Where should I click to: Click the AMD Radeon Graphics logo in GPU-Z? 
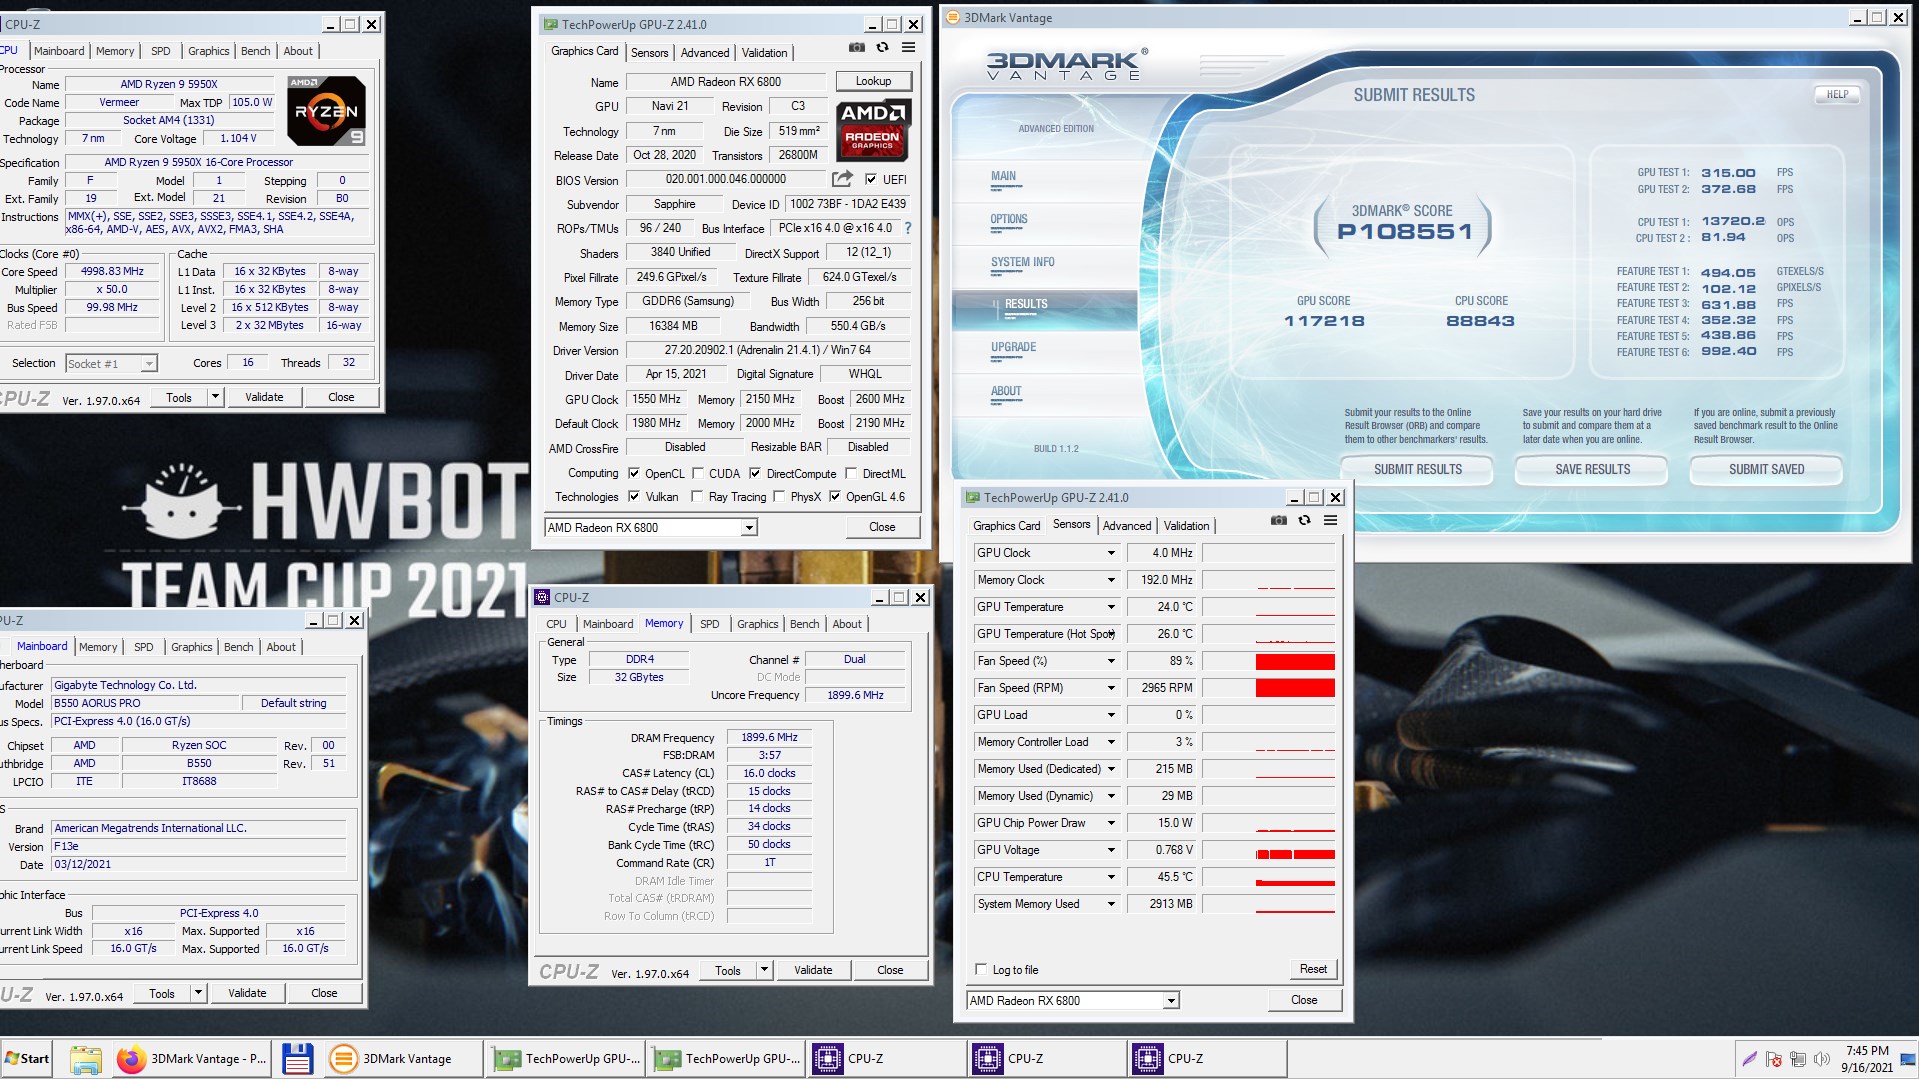click(x=873, y=129)
